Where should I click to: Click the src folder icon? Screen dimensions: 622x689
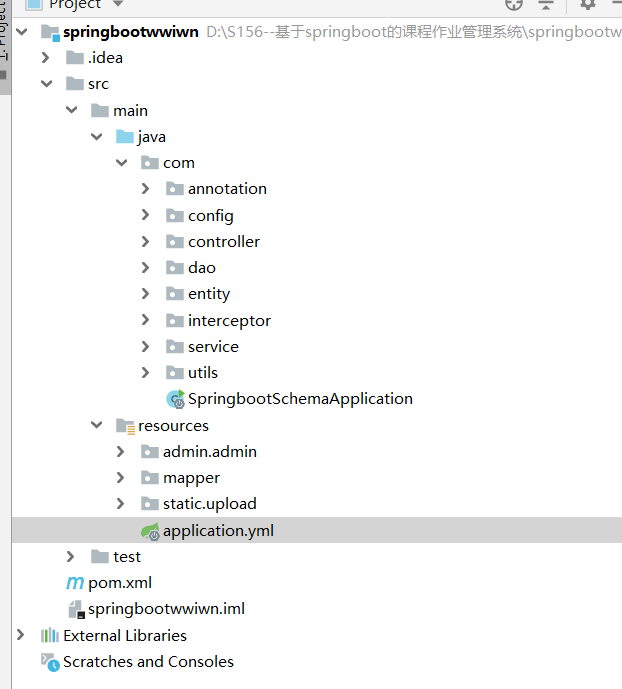pyautogui.click(x=75, y=83)
